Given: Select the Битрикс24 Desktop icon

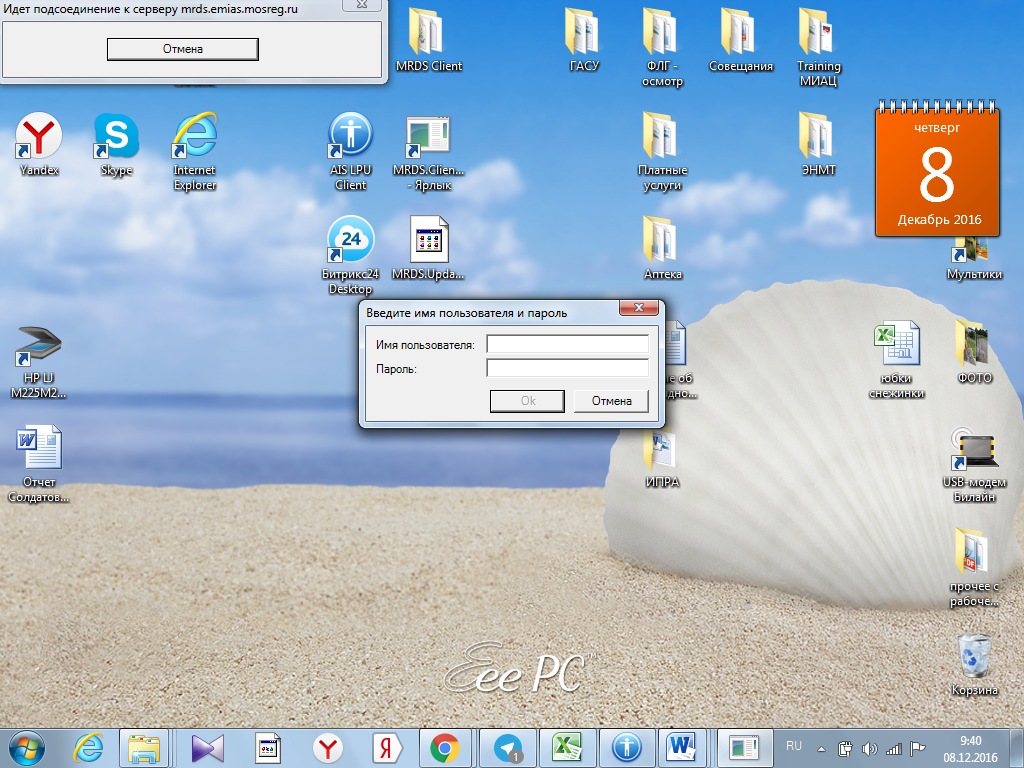Looking at the screenshot, I should tap(351, 255).
